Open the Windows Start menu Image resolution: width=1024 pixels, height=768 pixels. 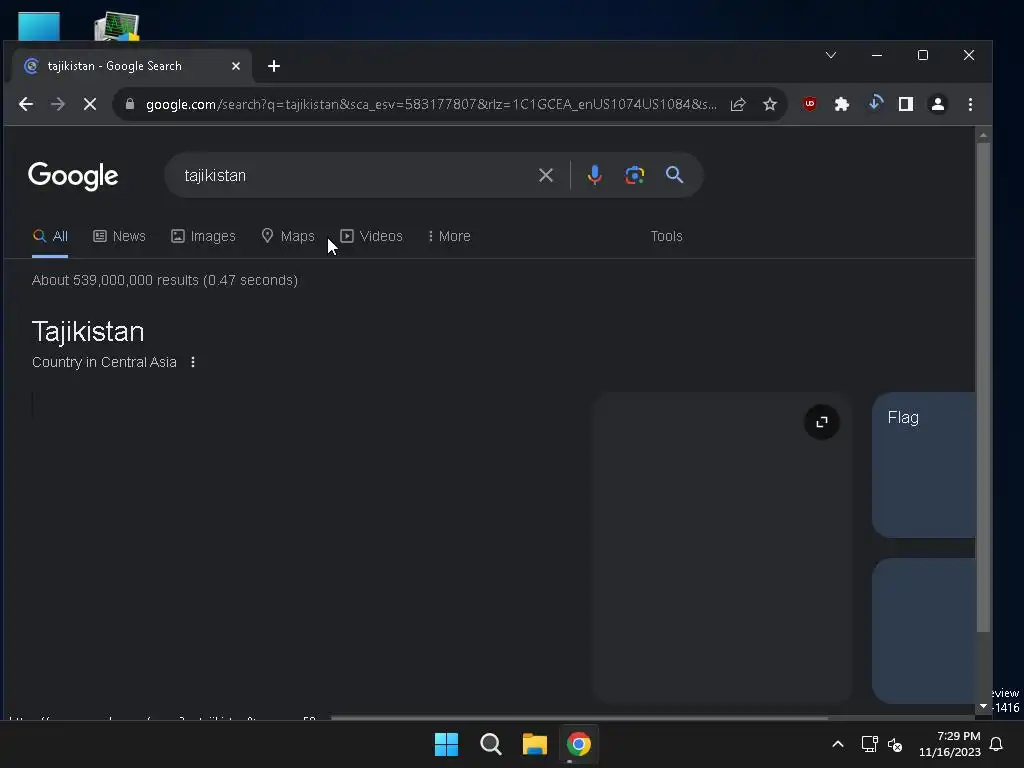447,744
